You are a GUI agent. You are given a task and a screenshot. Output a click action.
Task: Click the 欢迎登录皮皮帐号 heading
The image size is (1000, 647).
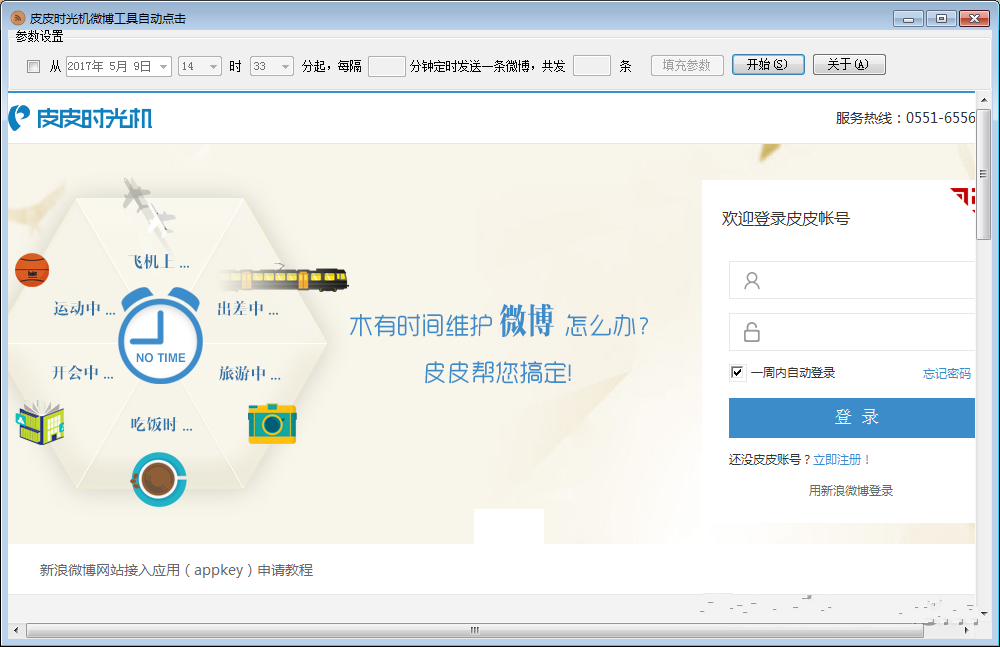click(x=786, y=219)
